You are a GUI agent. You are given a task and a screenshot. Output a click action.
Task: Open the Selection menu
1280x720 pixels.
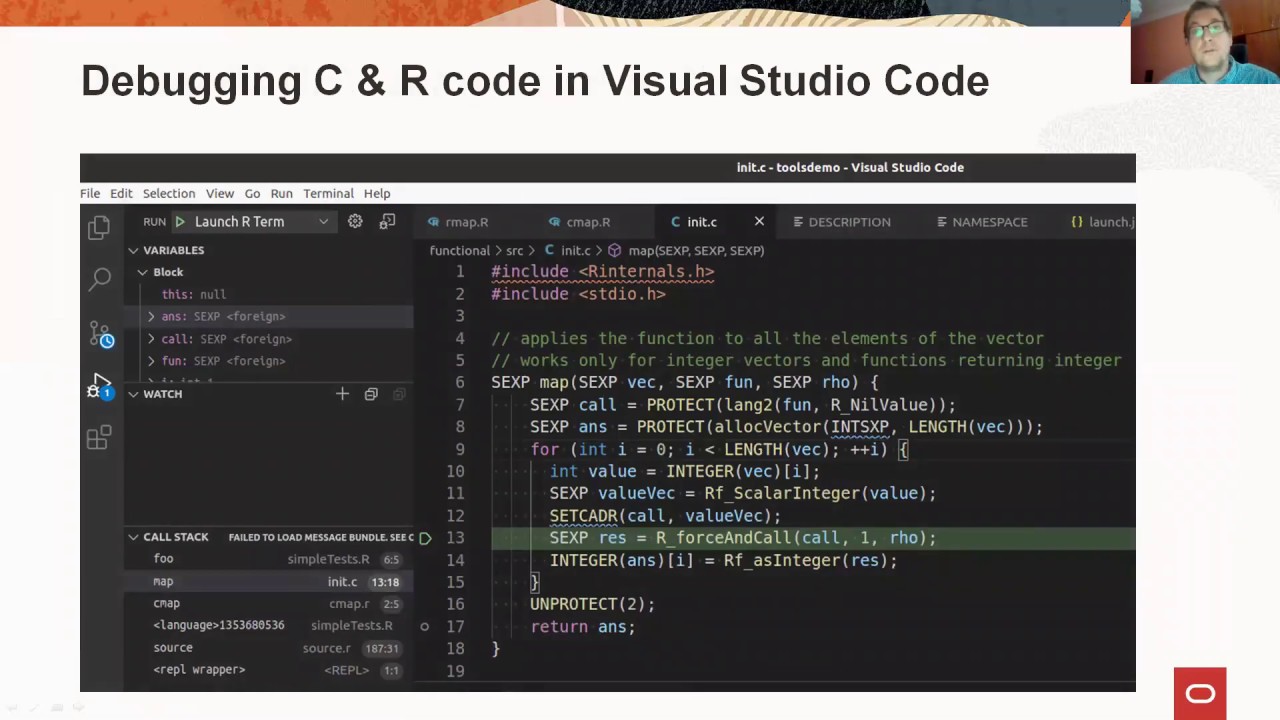(169, 193)
